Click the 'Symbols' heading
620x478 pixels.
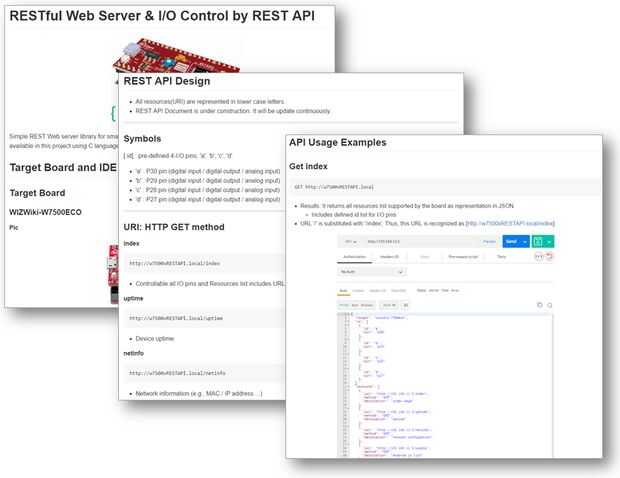(x=142, y=139)
